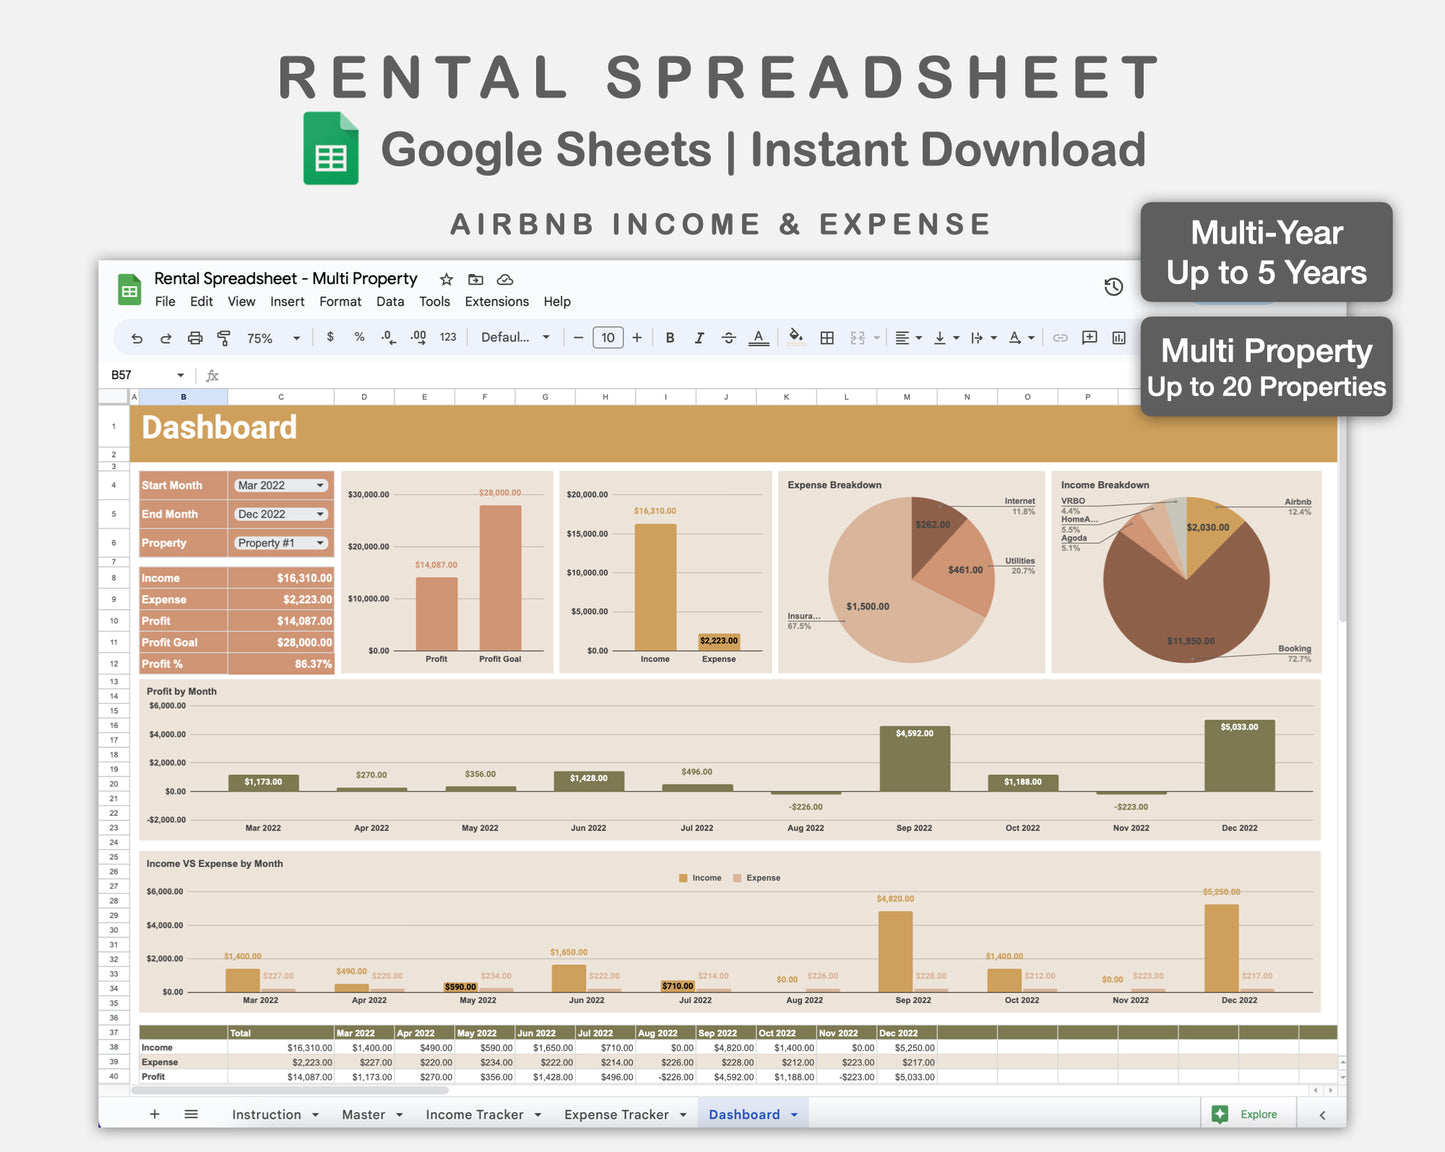The width and height of the screenshot is (1445, 1152).
Task: Format selected cell as currency
Action: coord(330,337)
